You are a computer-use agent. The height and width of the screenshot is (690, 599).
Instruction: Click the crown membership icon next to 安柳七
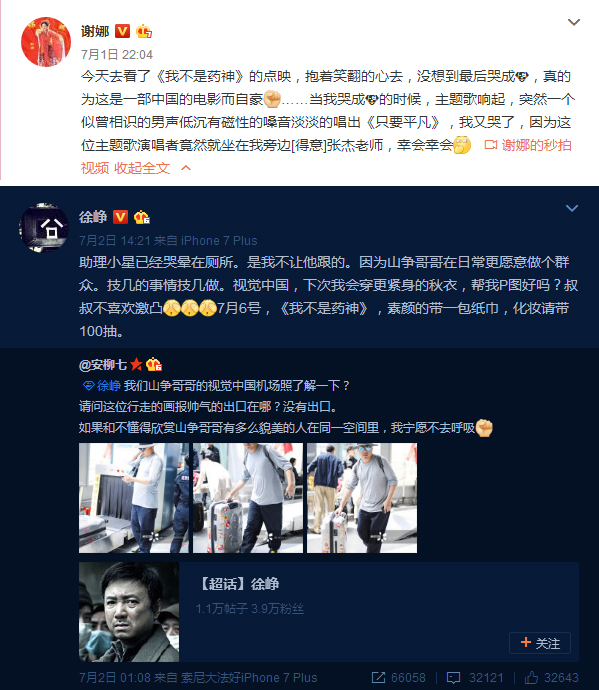click(x=154, y=364)
